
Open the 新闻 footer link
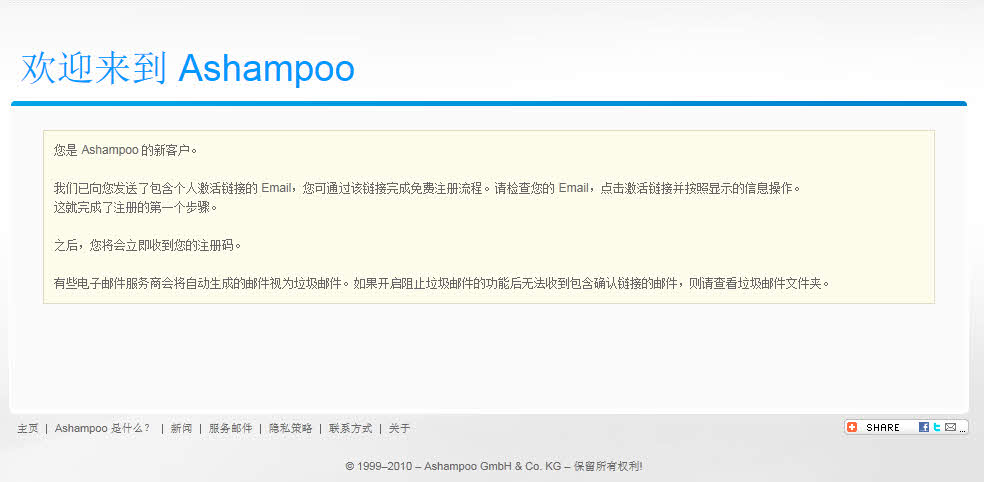(x=181, y=428)
